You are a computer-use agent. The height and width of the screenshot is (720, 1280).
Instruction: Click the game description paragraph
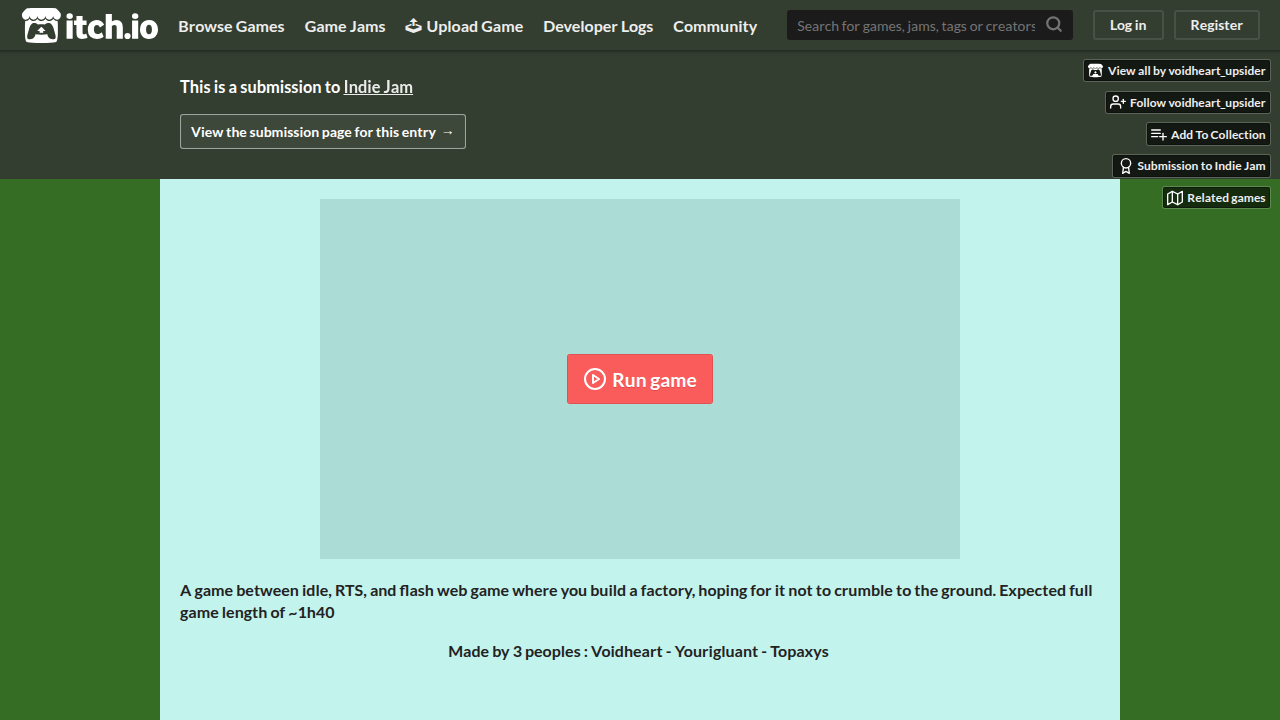[x=636, y=601]
